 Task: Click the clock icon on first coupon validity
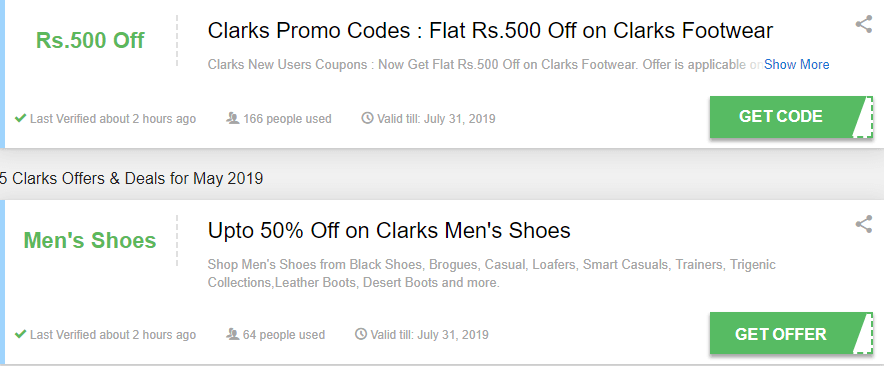[367, 118]
